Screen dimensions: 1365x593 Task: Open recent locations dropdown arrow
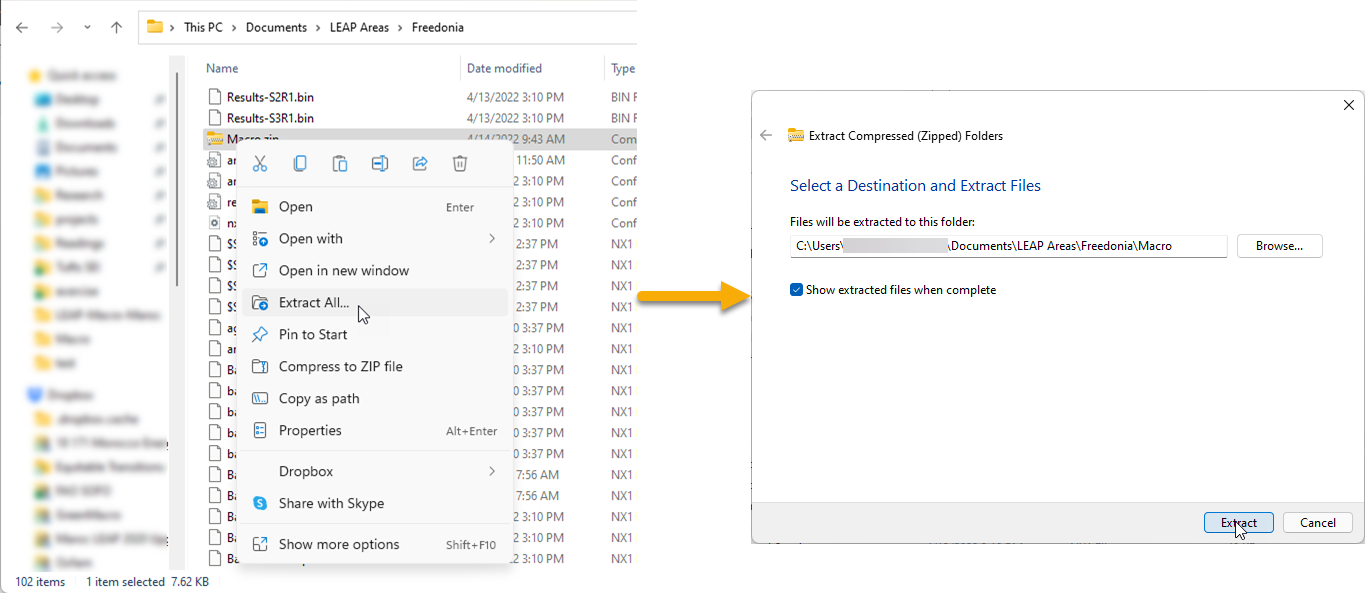coord(87,28)
